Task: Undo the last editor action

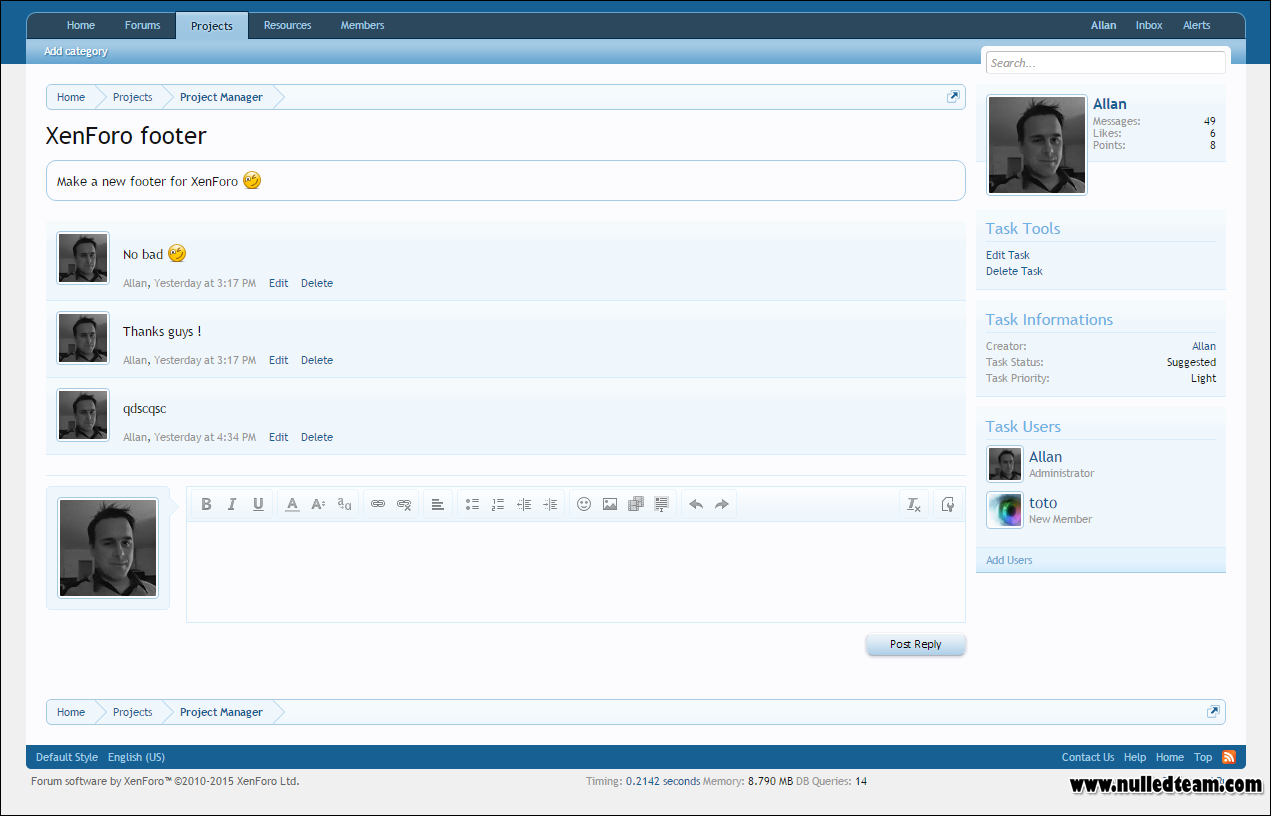Action: [x=696, y=504]
